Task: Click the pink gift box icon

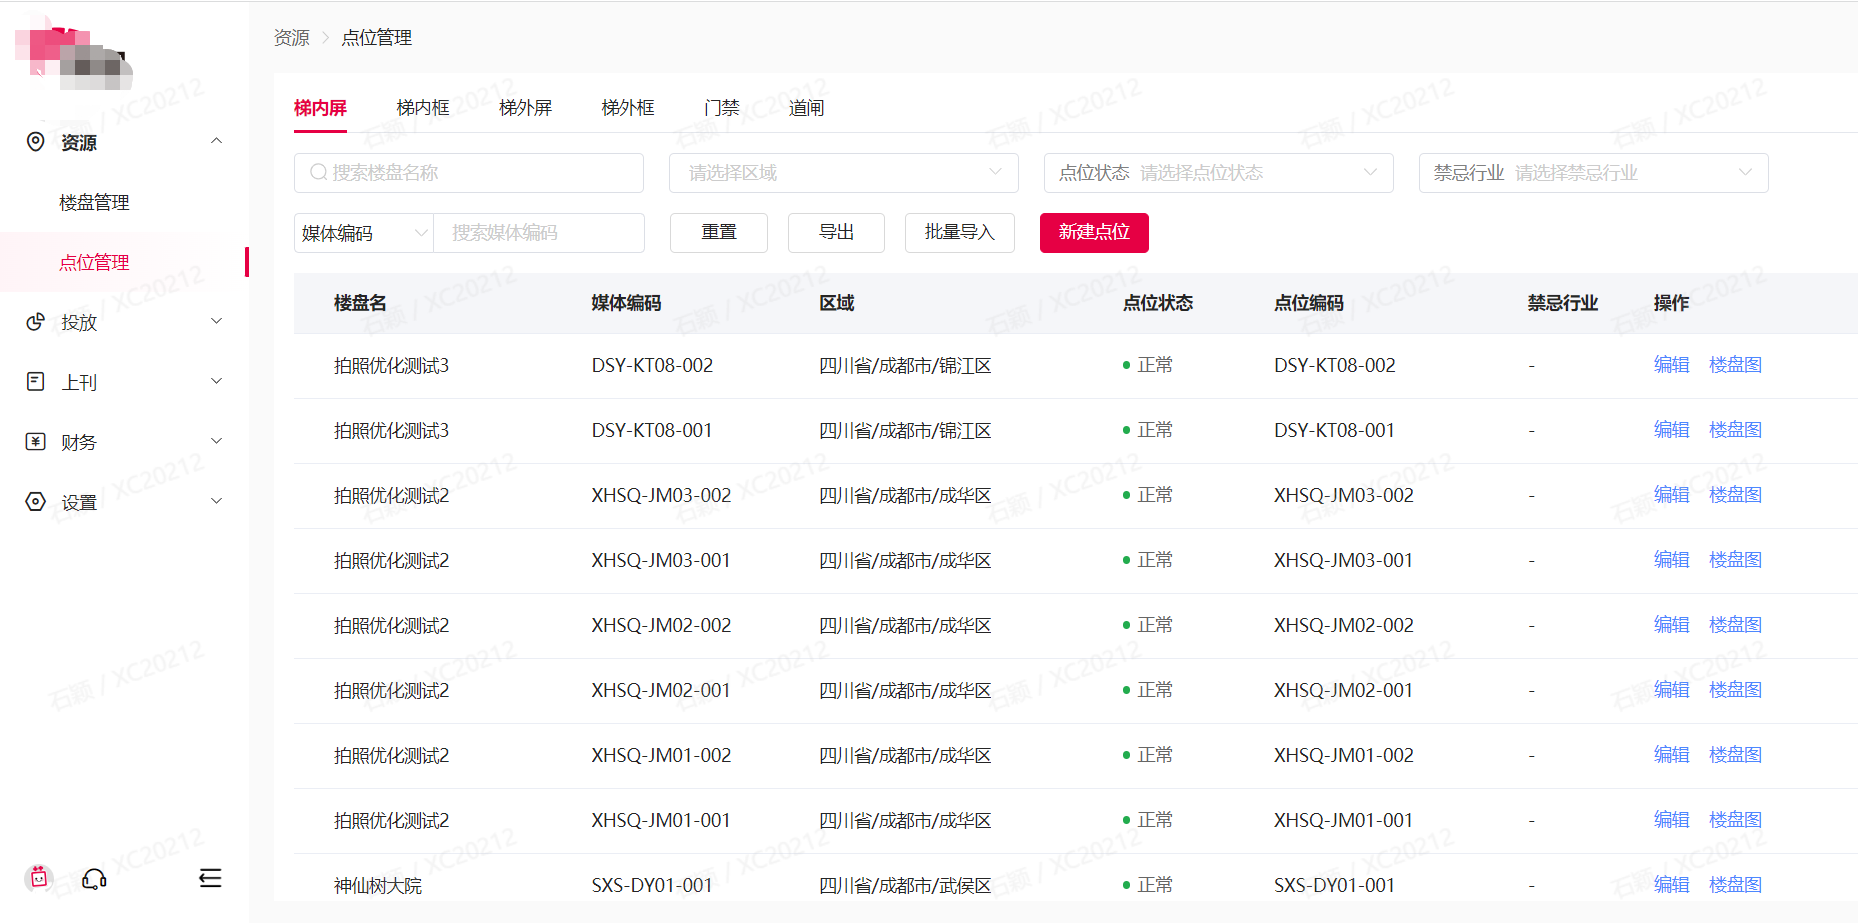Action: pos(39,878)
